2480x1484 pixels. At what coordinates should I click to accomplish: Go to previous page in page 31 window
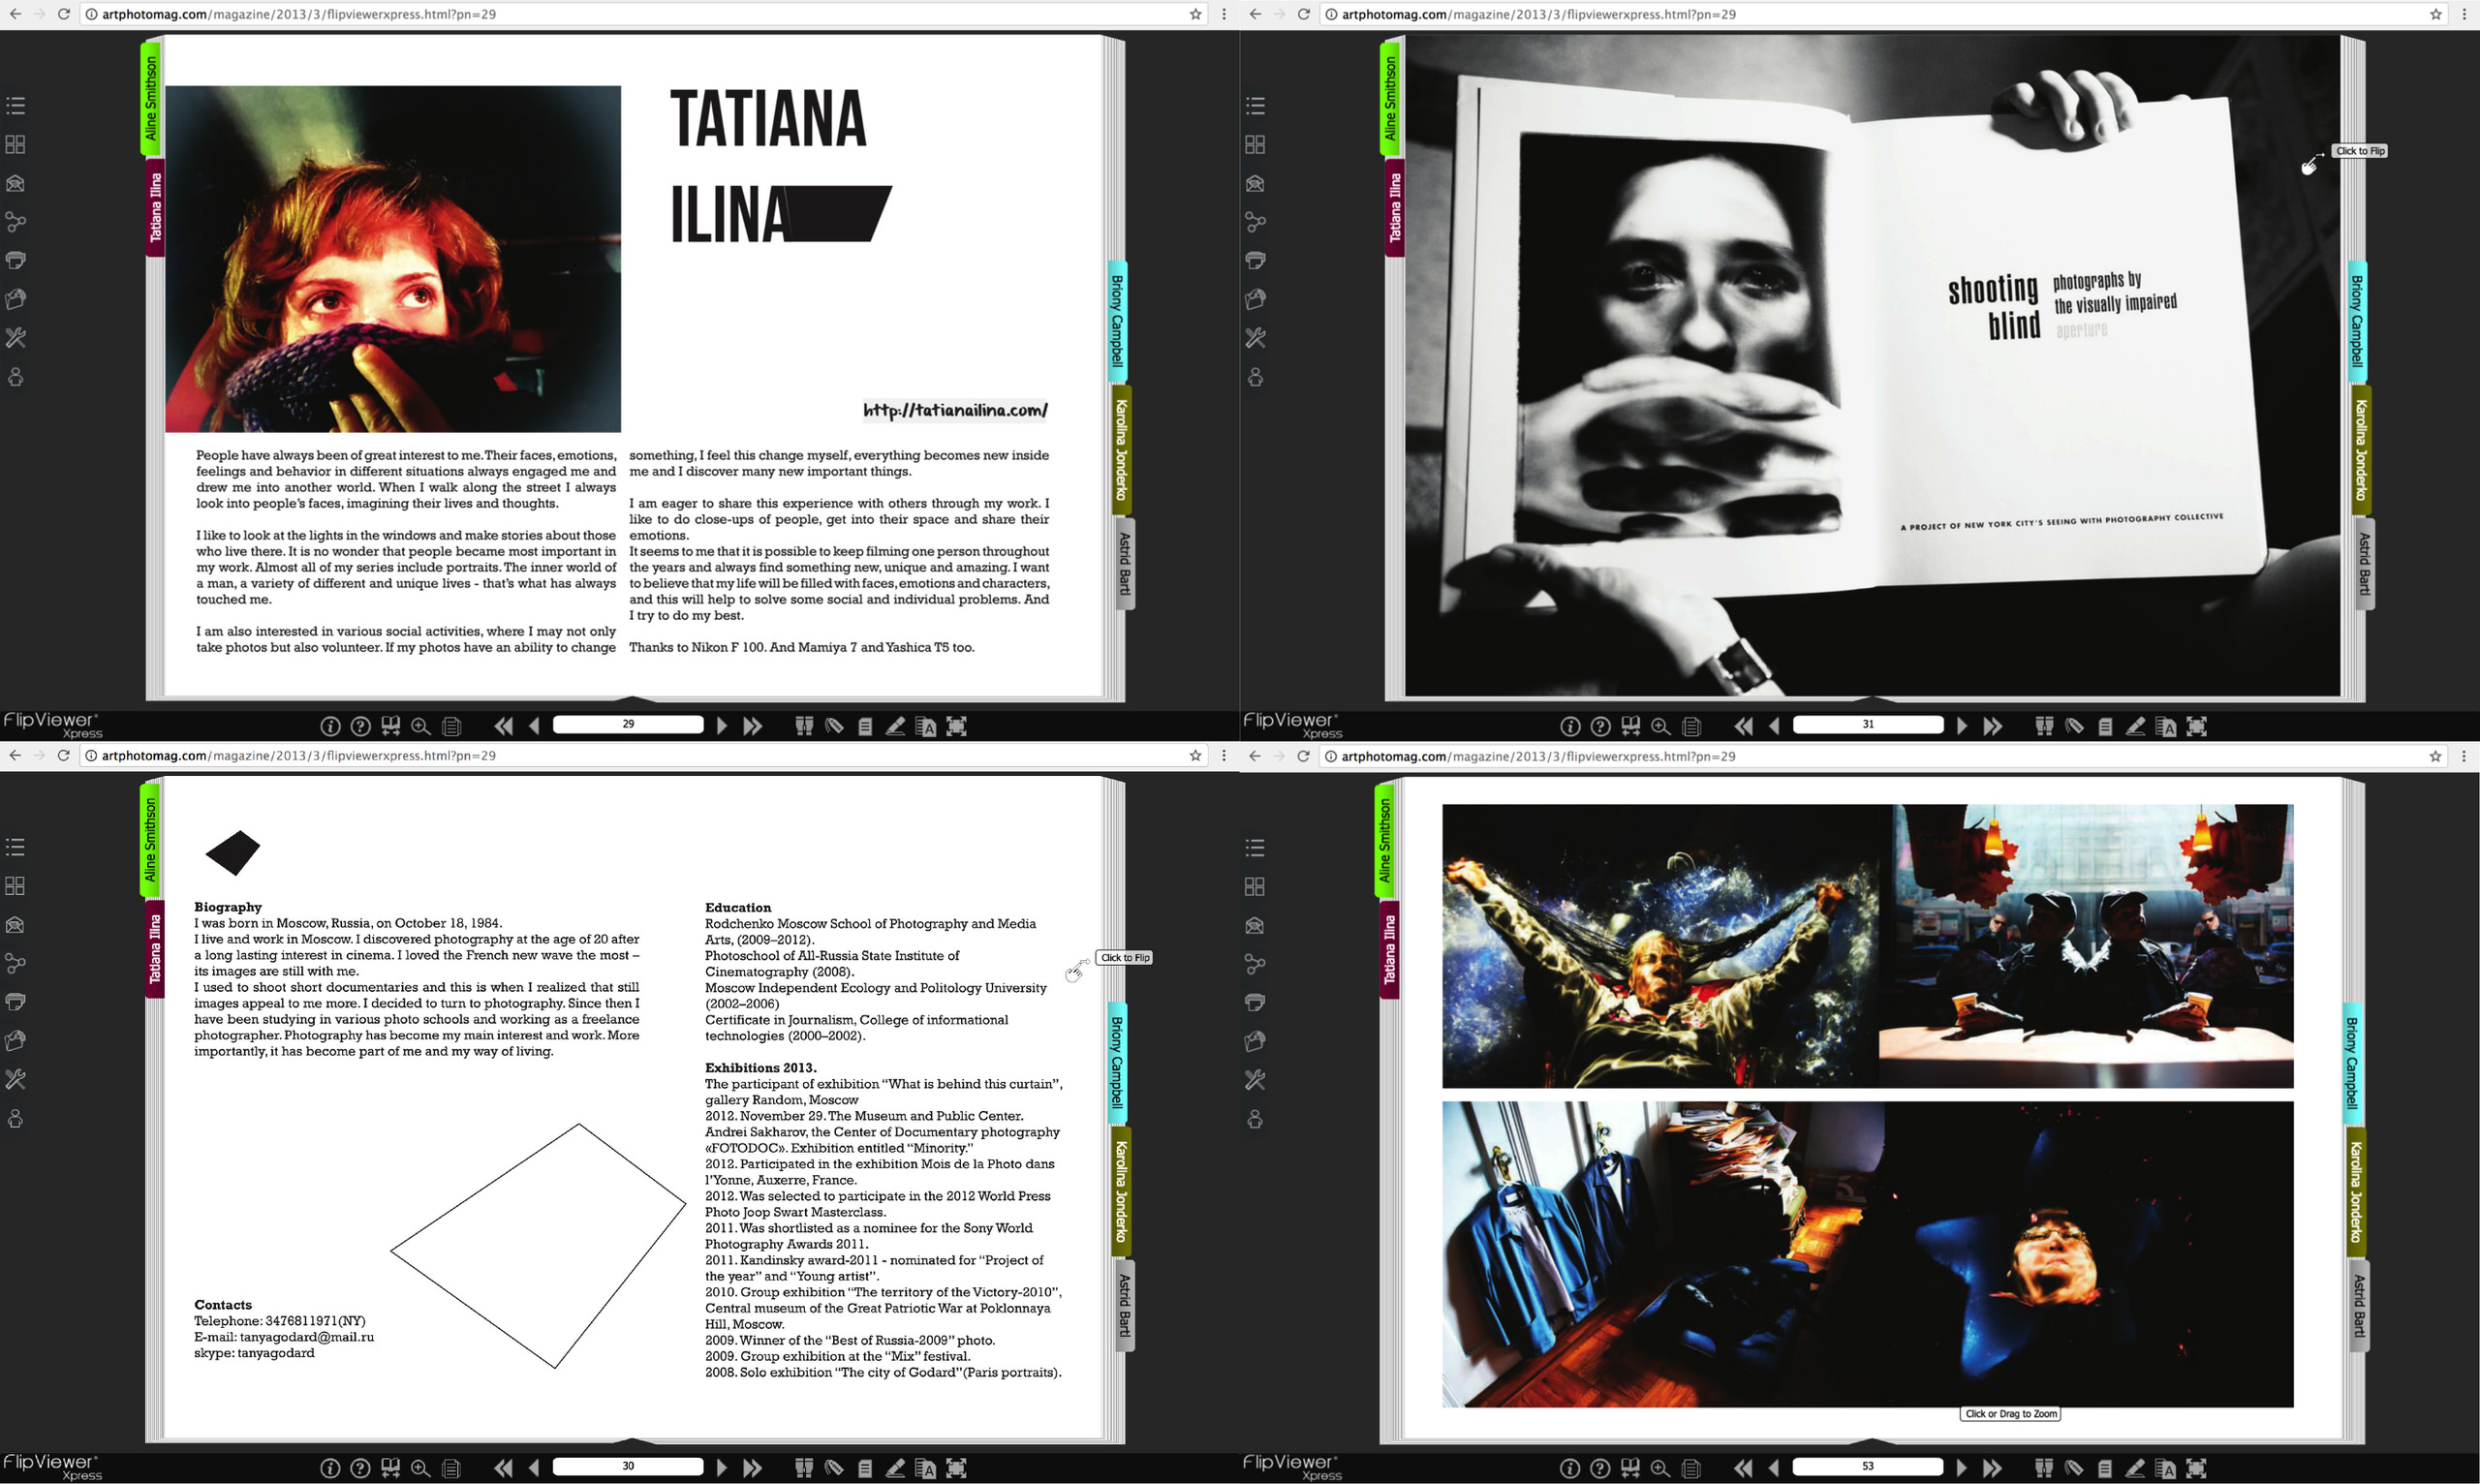pos(1775,726)
